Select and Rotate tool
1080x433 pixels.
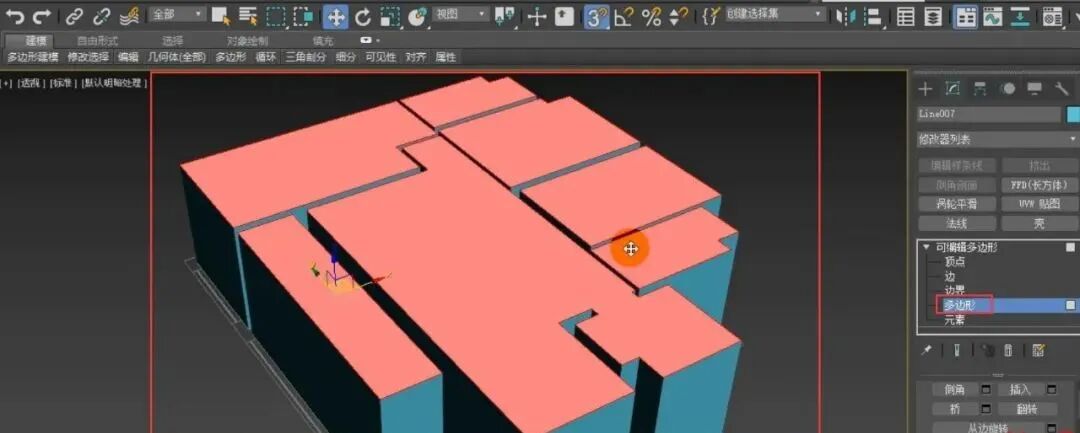[363, 17]
